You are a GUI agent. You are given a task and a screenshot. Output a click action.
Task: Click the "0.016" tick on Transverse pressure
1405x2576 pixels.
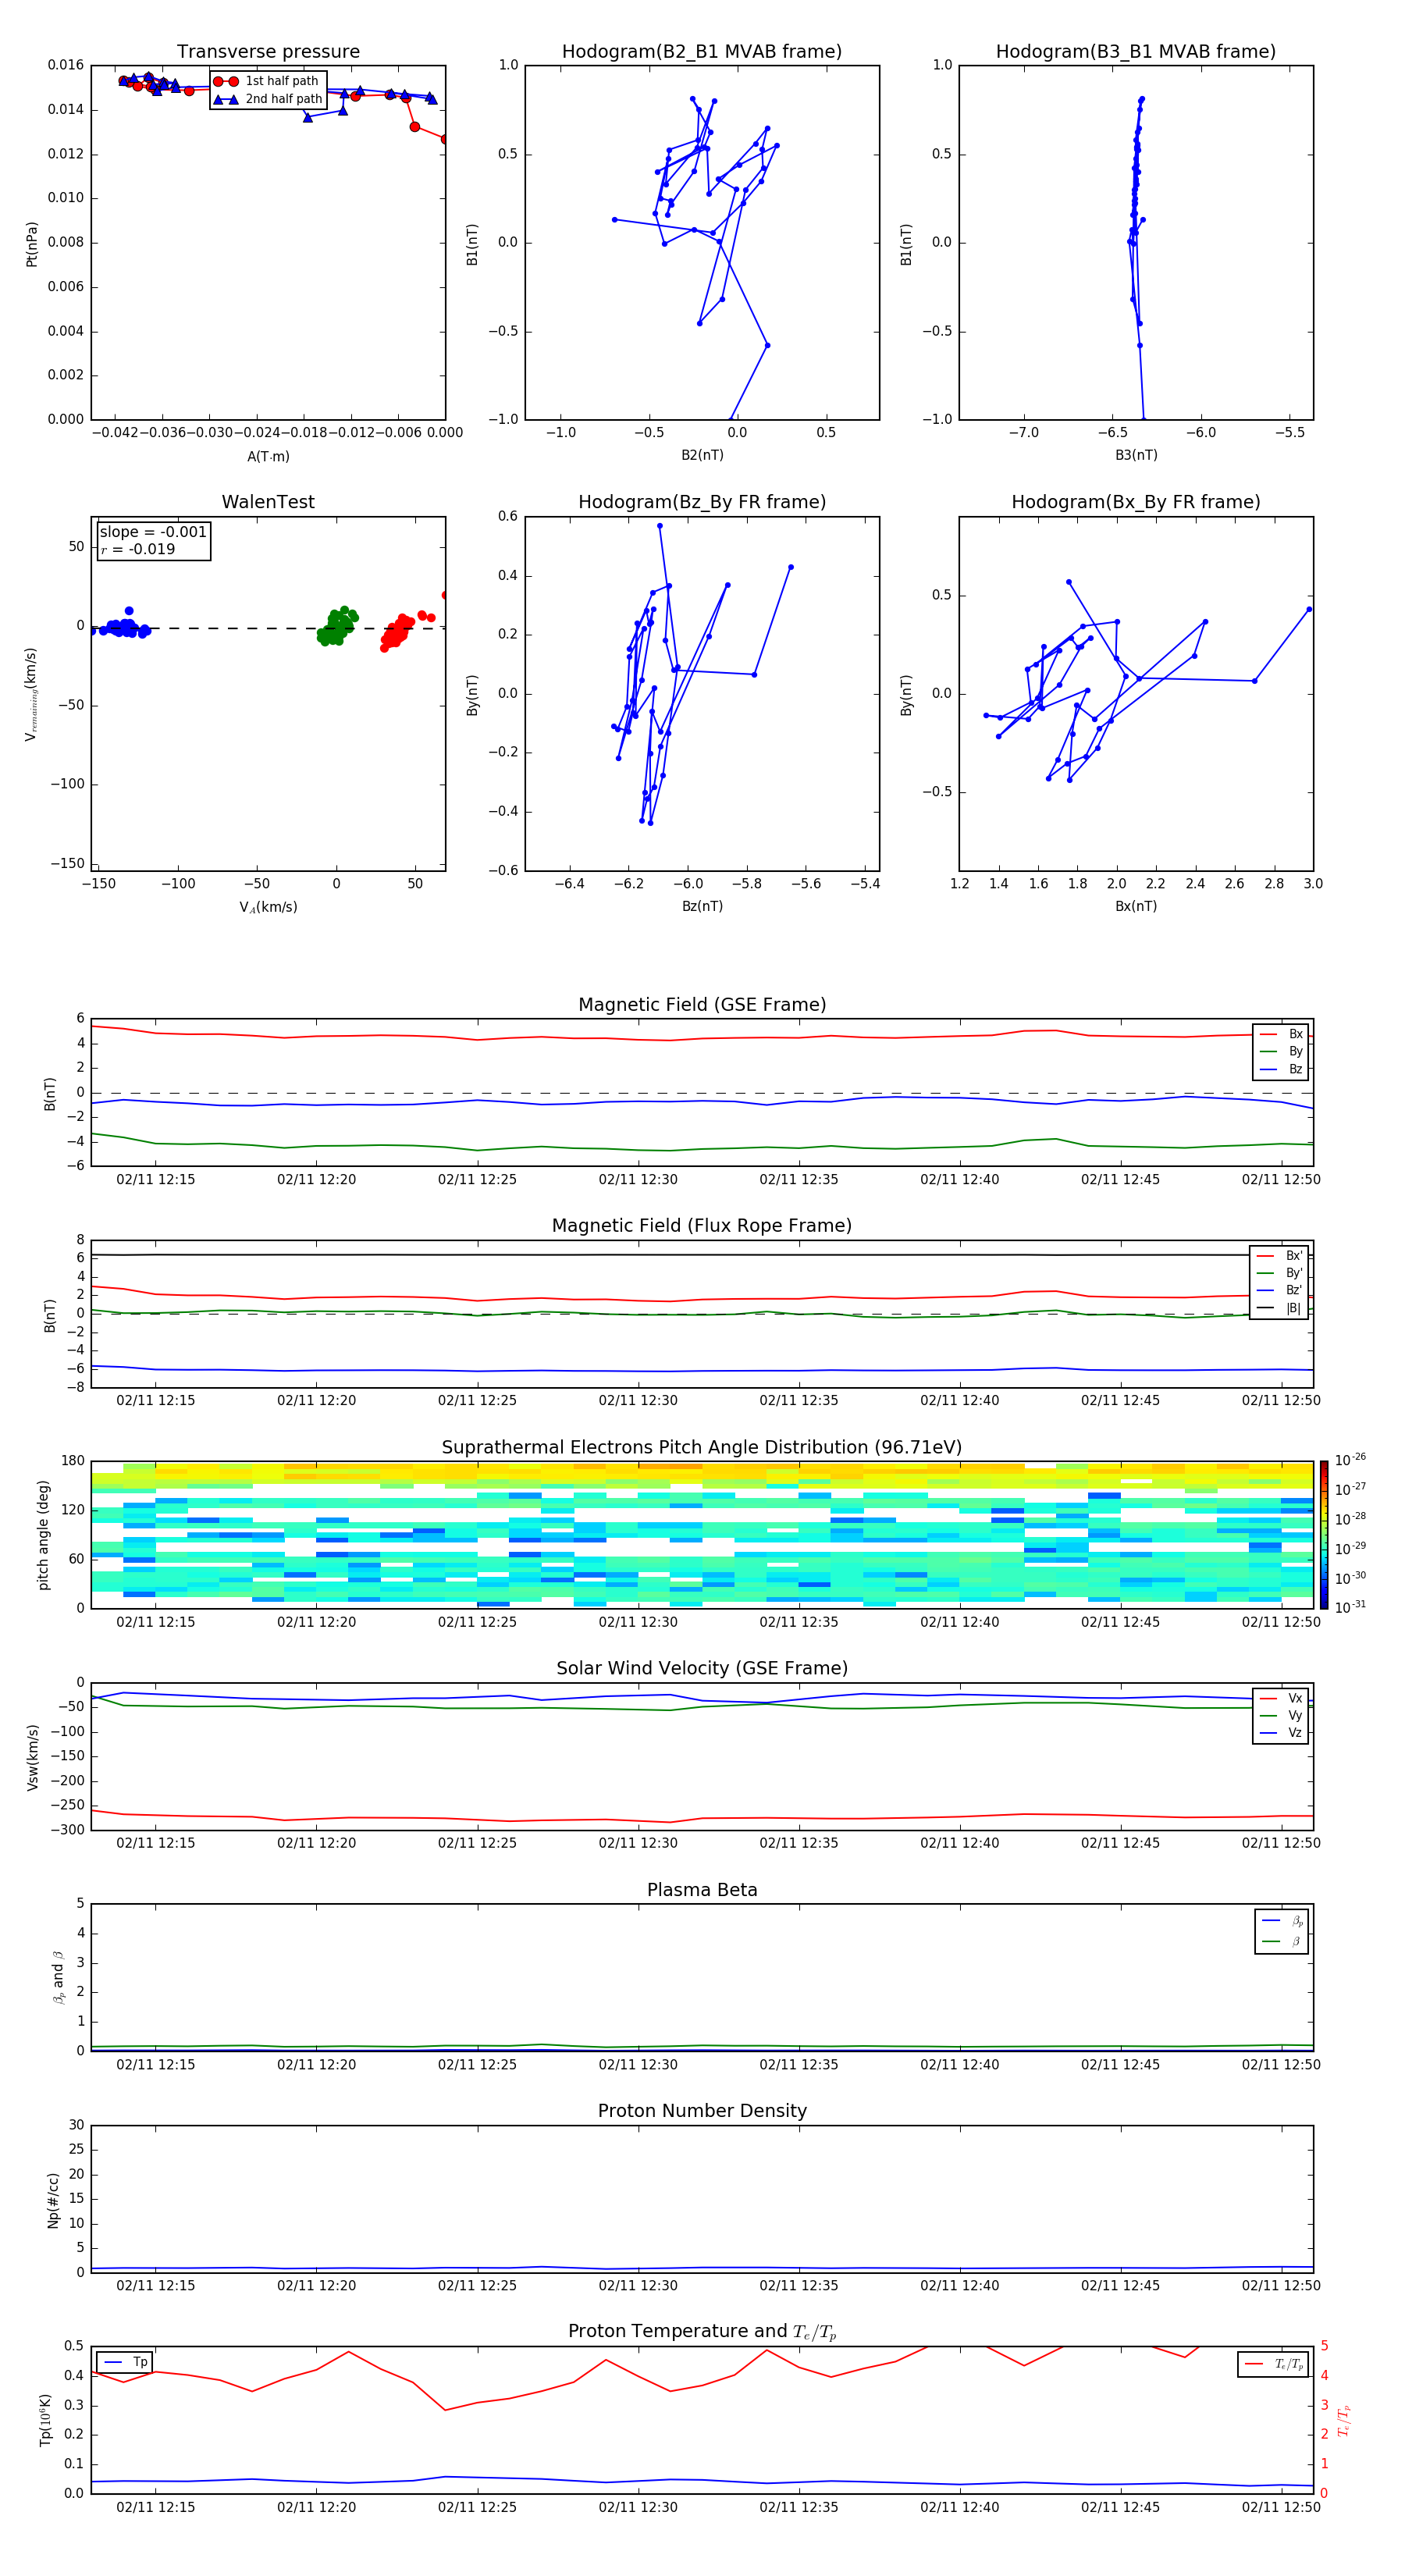66,65
